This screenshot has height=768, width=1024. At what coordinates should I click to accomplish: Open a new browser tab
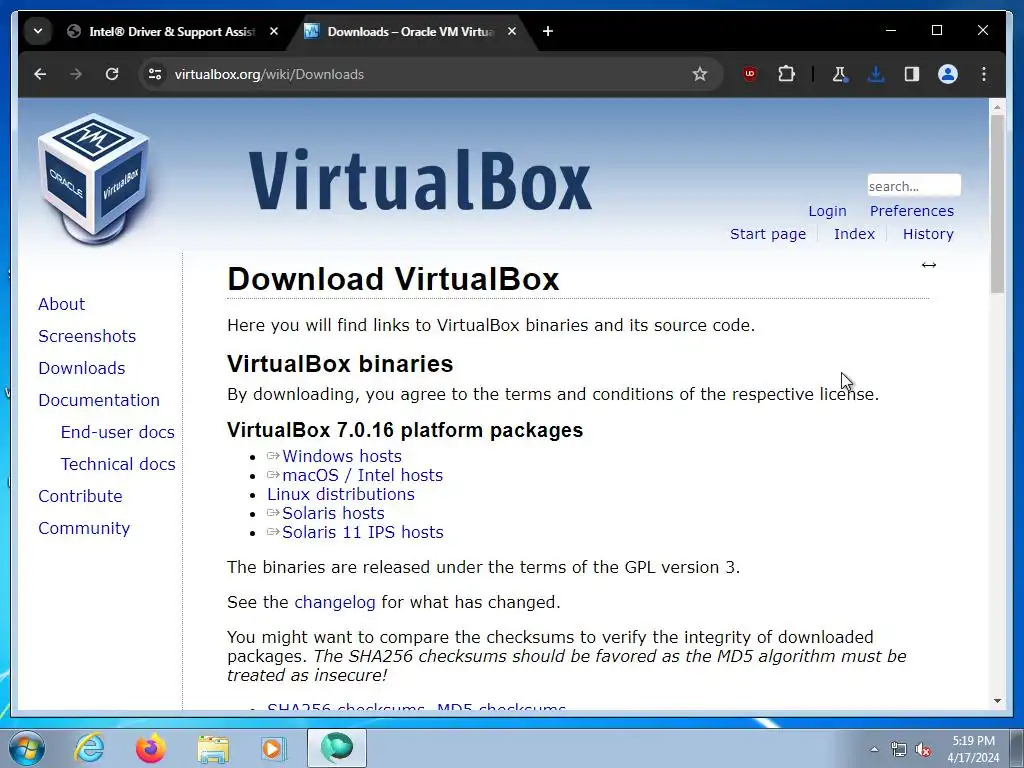click(548, 31)
